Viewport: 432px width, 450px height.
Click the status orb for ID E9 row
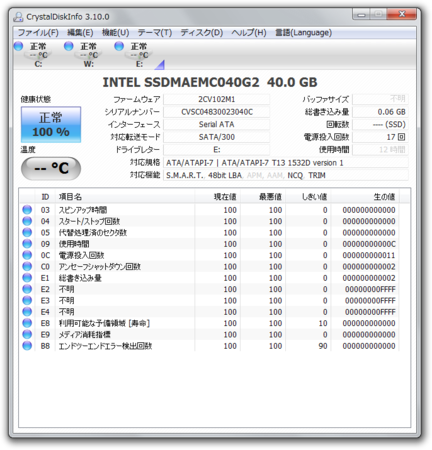coord(27,334)
